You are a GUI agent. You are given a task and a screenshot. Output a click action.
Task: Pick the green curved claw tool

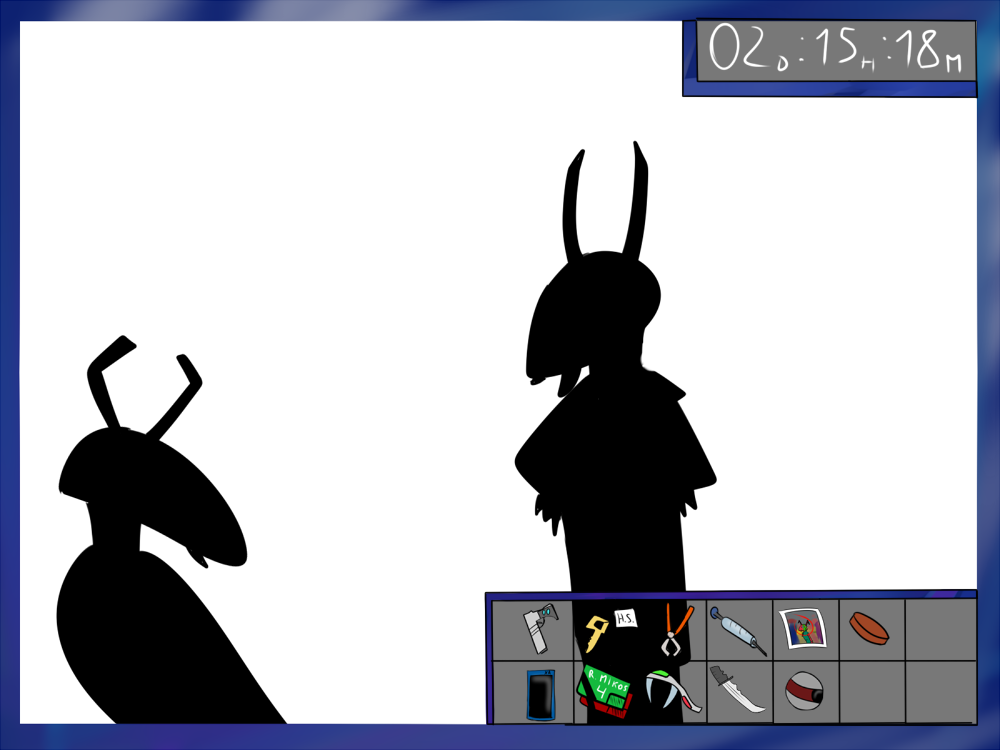click(x=671, y=691)
